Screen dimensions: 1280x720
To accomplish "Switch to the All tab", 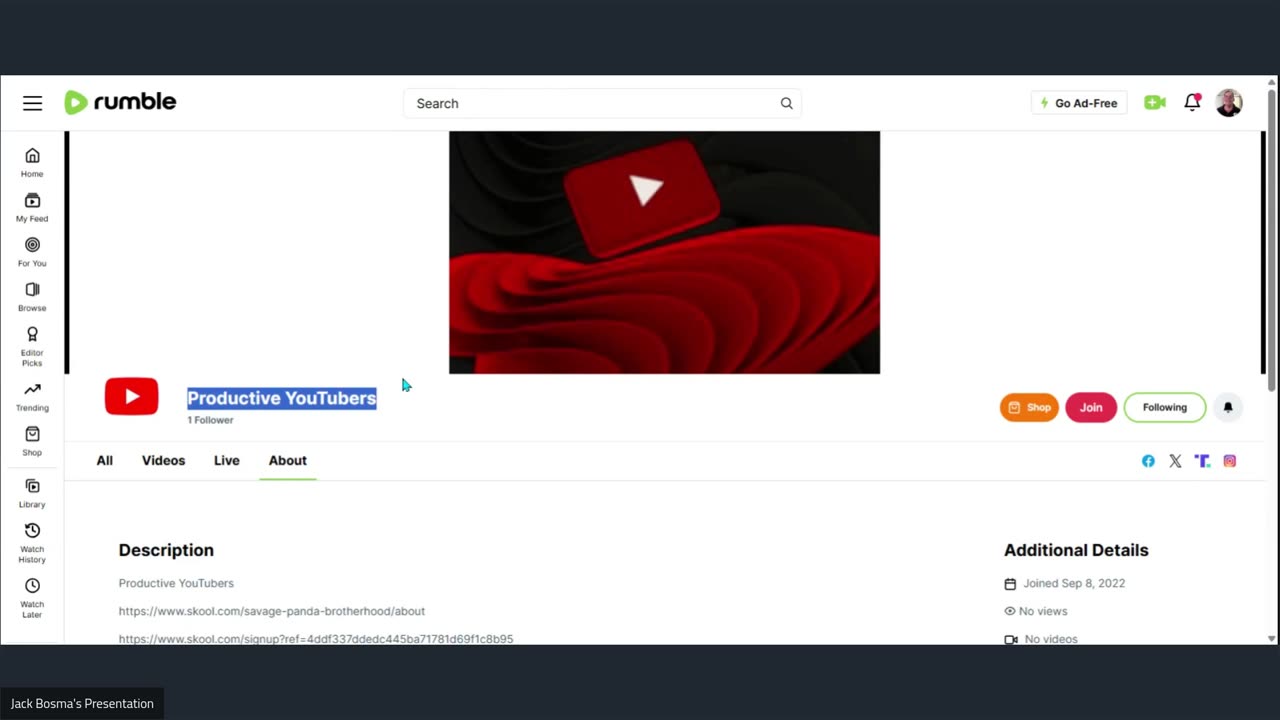I will point(104,460).
